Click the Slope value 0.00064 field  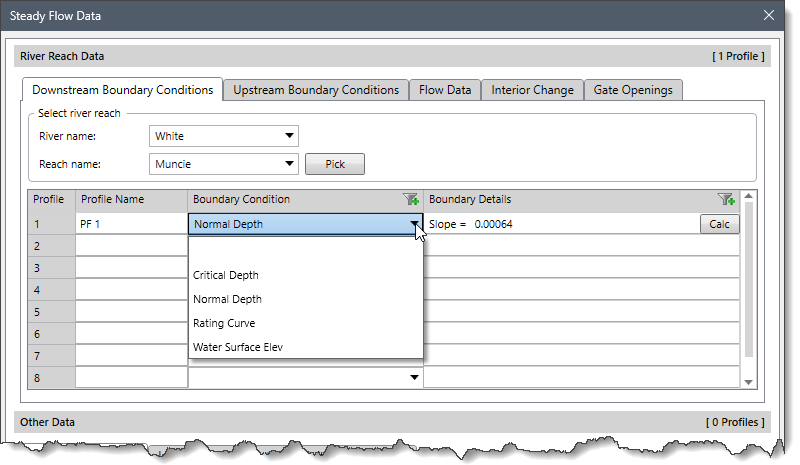click(493, 225)
